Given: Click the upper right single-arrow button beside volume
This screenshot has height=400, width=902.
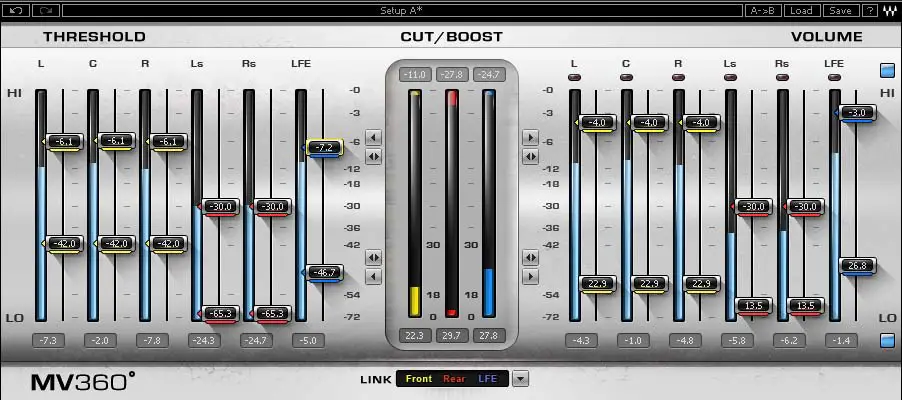Looking at the screenshot, I should click(530, 138).
